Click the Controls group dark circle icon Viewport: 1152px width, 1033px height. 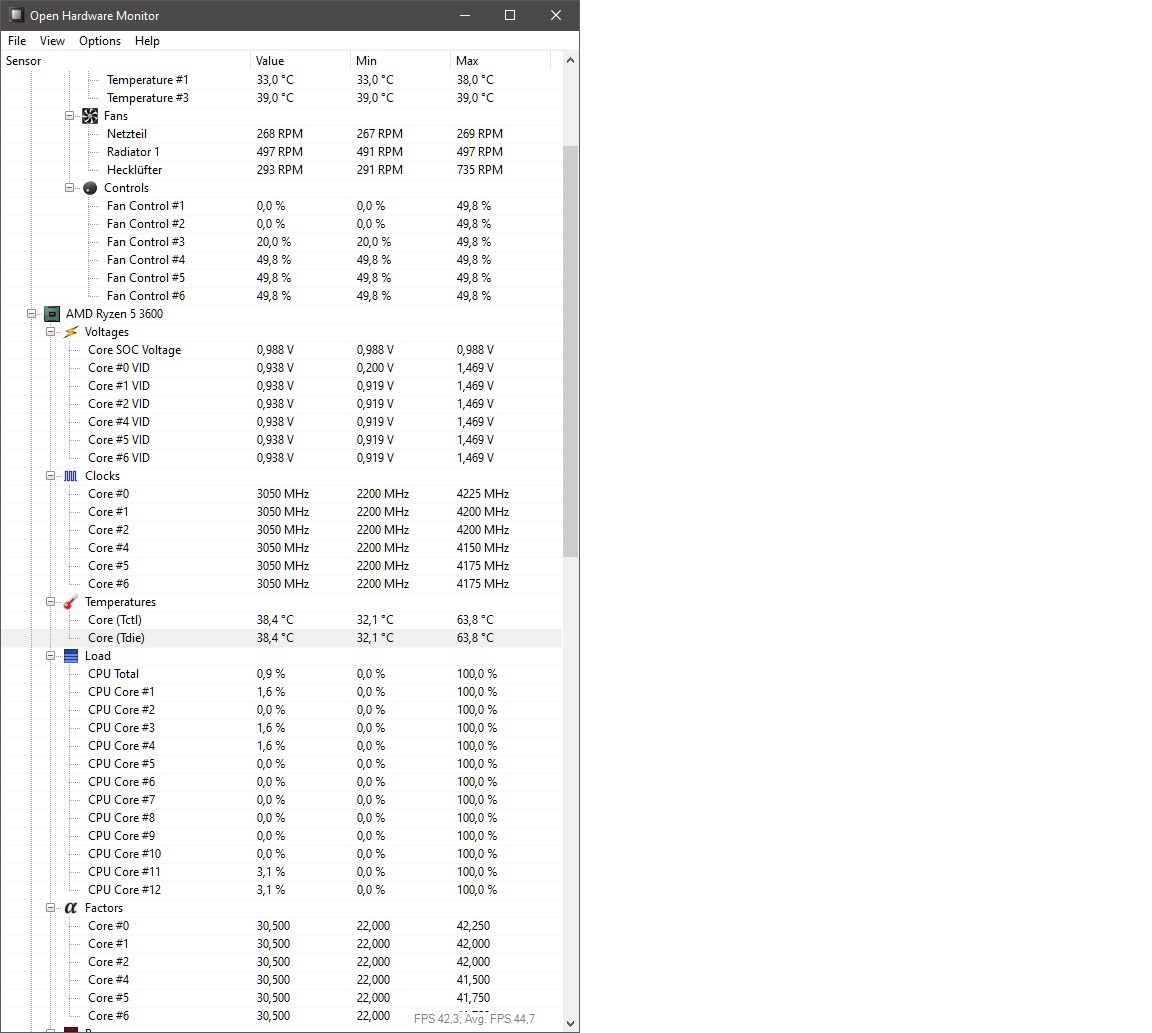tap(90, 188)
